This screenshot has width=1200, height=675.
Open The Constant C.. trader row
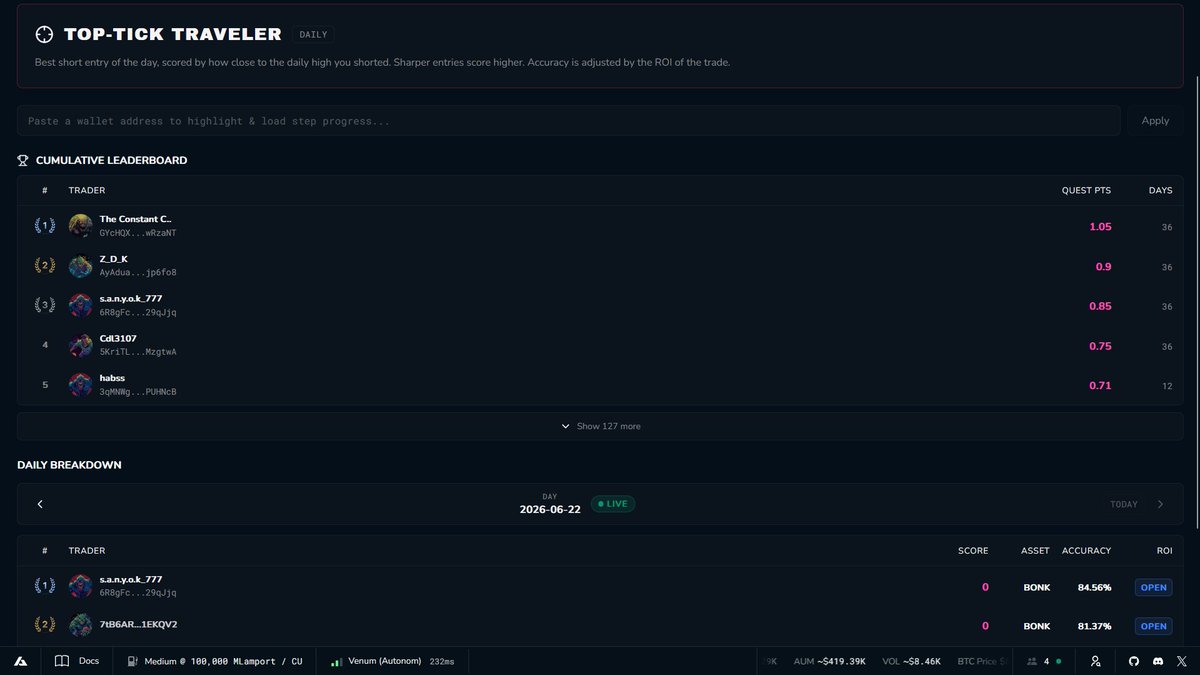(600, 226)
